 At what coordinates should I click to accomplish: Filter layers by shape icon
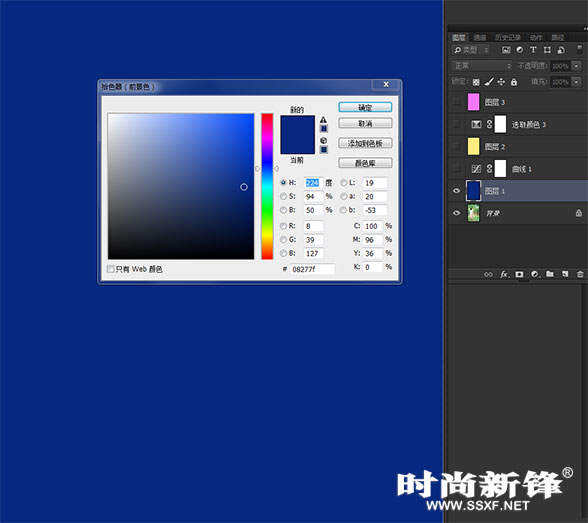[x=547, y=50]
